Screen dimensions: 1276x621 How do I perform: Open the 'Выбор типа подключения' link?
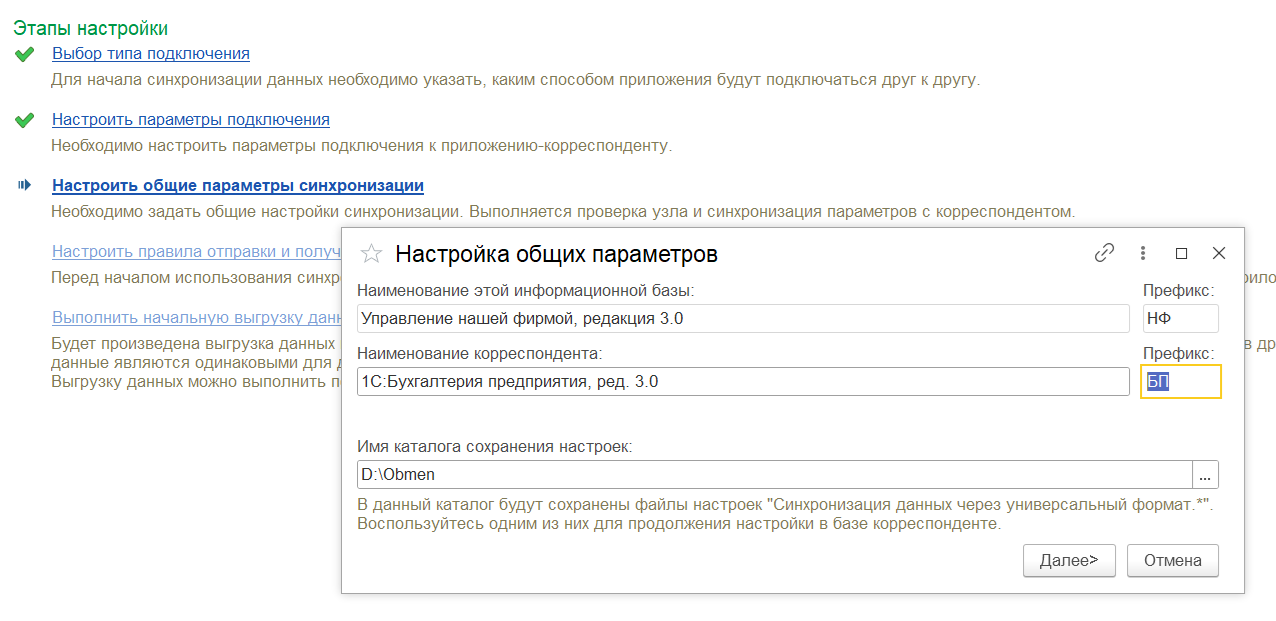(x=150, y=53)
